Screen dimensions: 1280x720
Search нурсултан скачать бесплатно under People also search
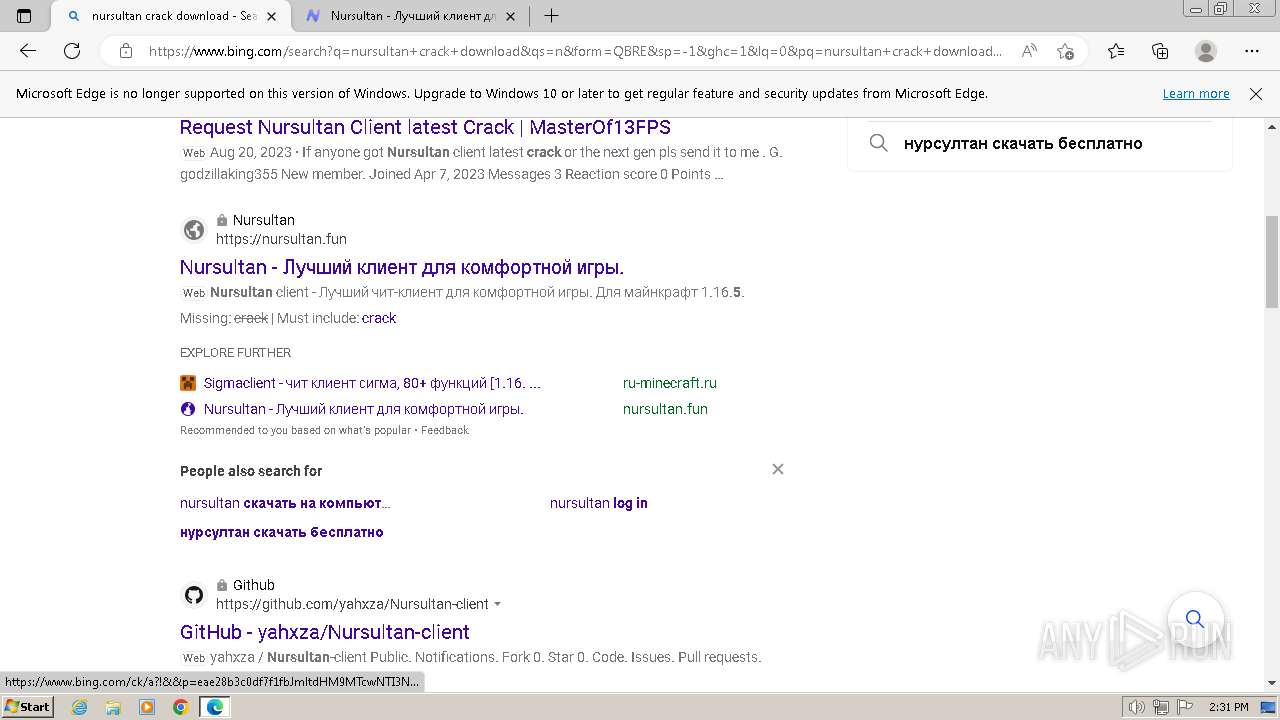tap(282, 532)
